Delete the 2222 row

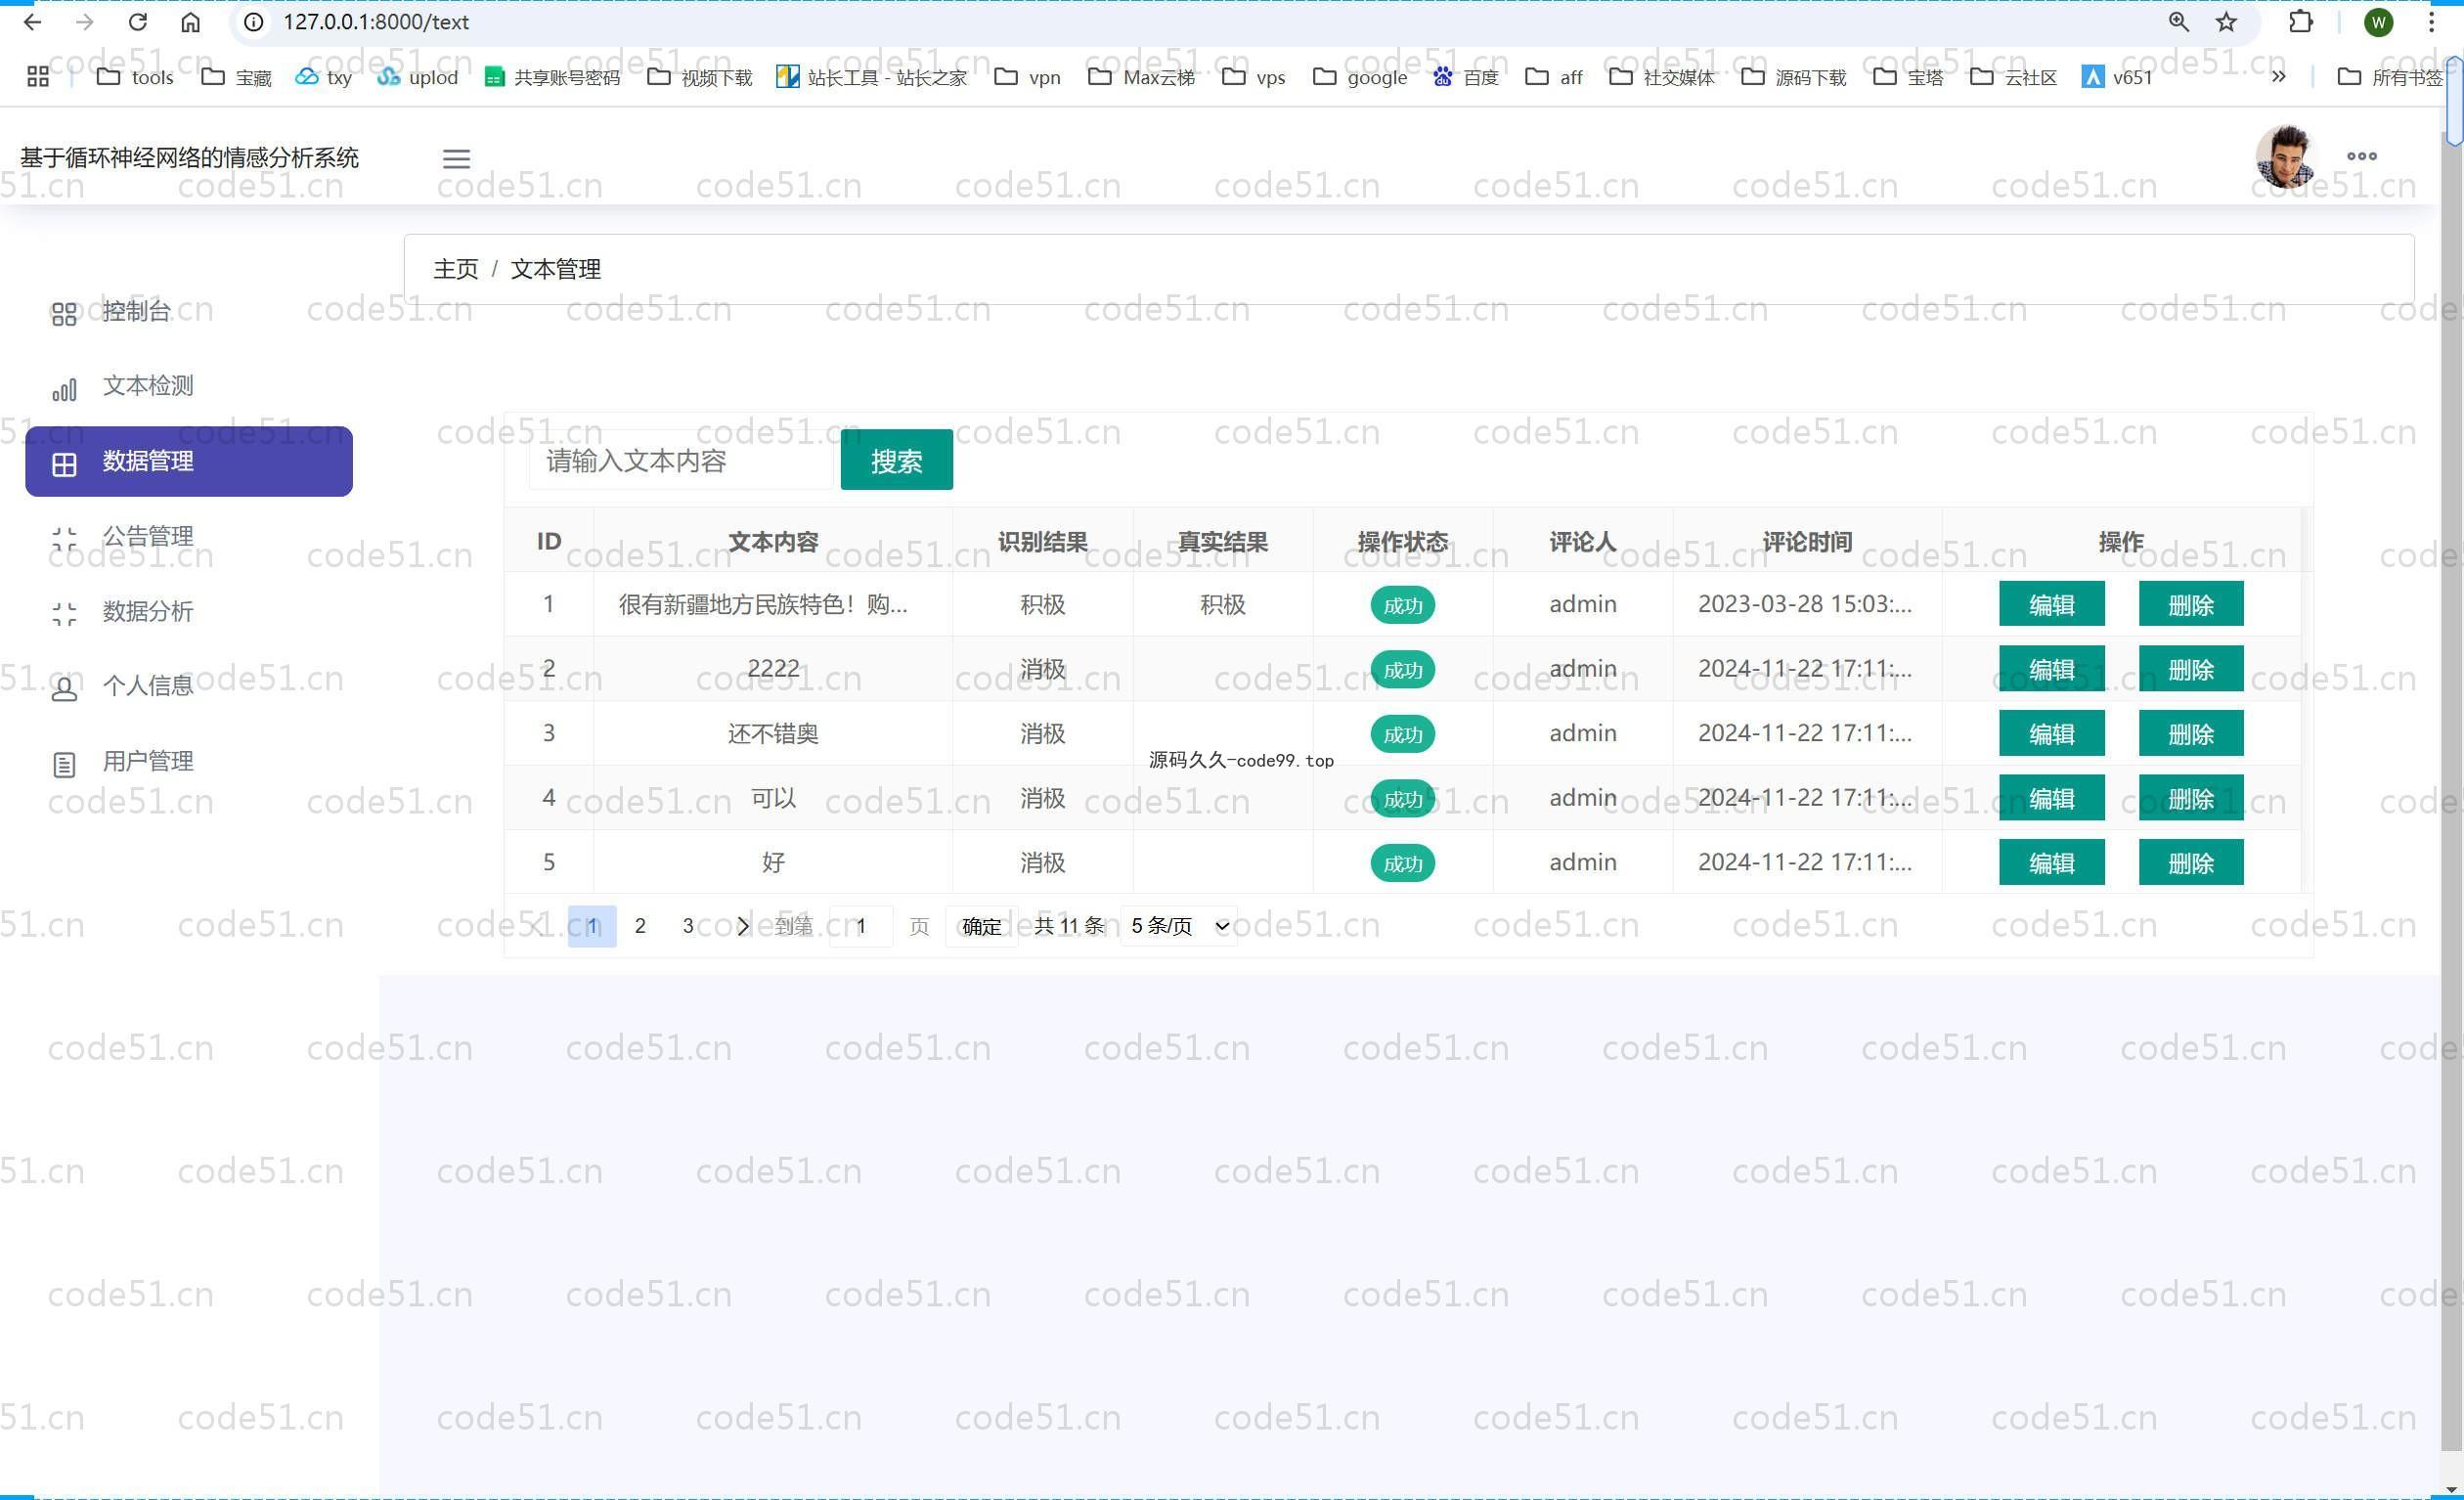coord(2190,669)
